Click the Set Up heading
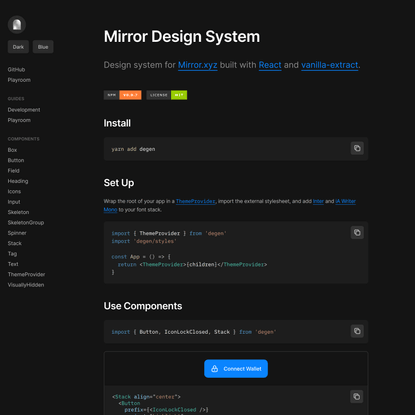 click(x=119, y=183)
